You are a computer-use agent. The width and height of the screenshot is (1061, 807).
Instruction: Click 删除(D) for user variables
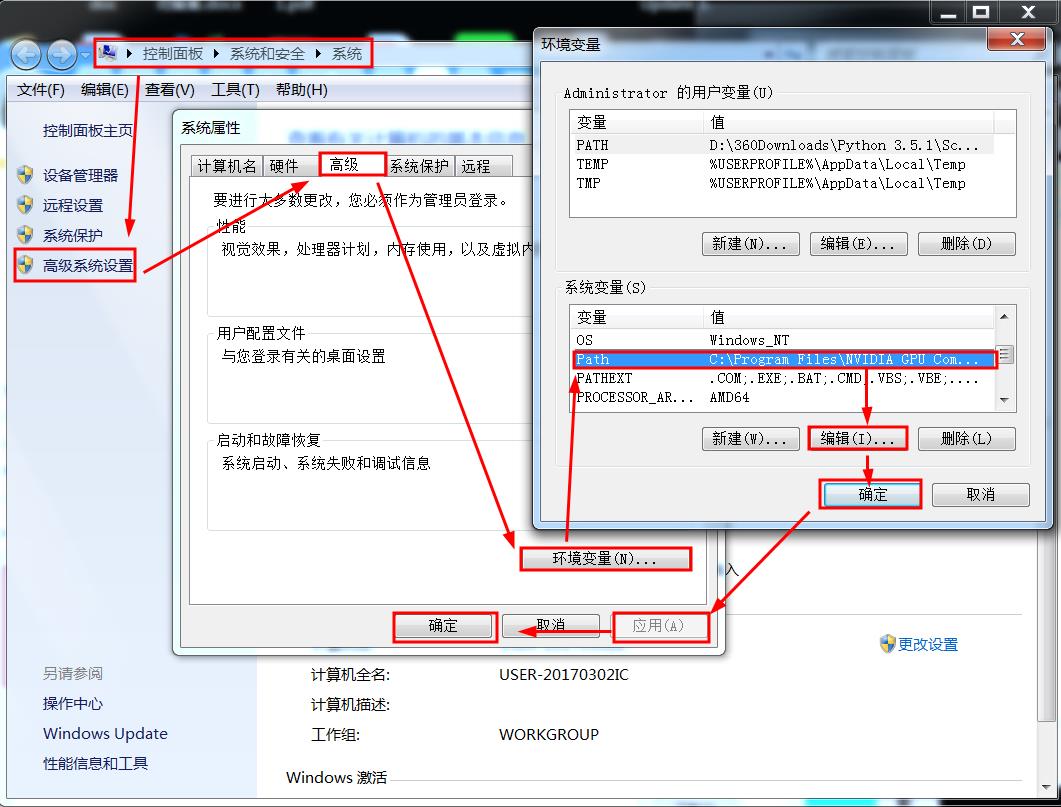point(966,244)
